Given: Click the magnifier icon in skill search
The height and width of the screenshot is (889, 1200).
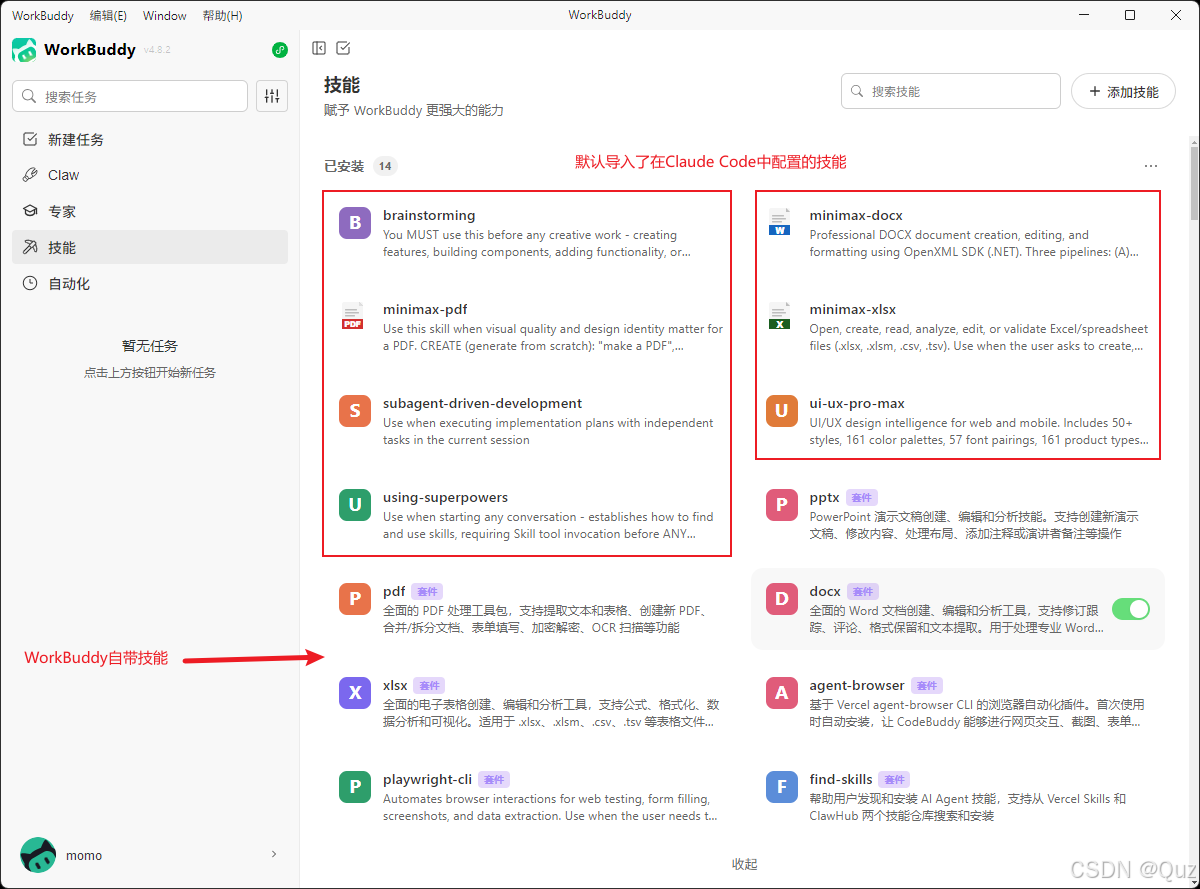Looking at the screenshot, I should (857, 91).
